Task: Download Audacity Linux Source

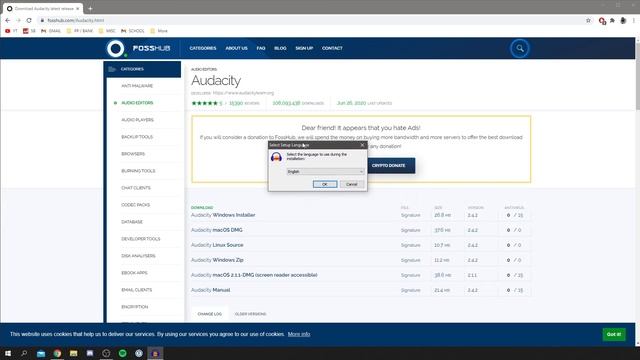Action: click(217, 245)
